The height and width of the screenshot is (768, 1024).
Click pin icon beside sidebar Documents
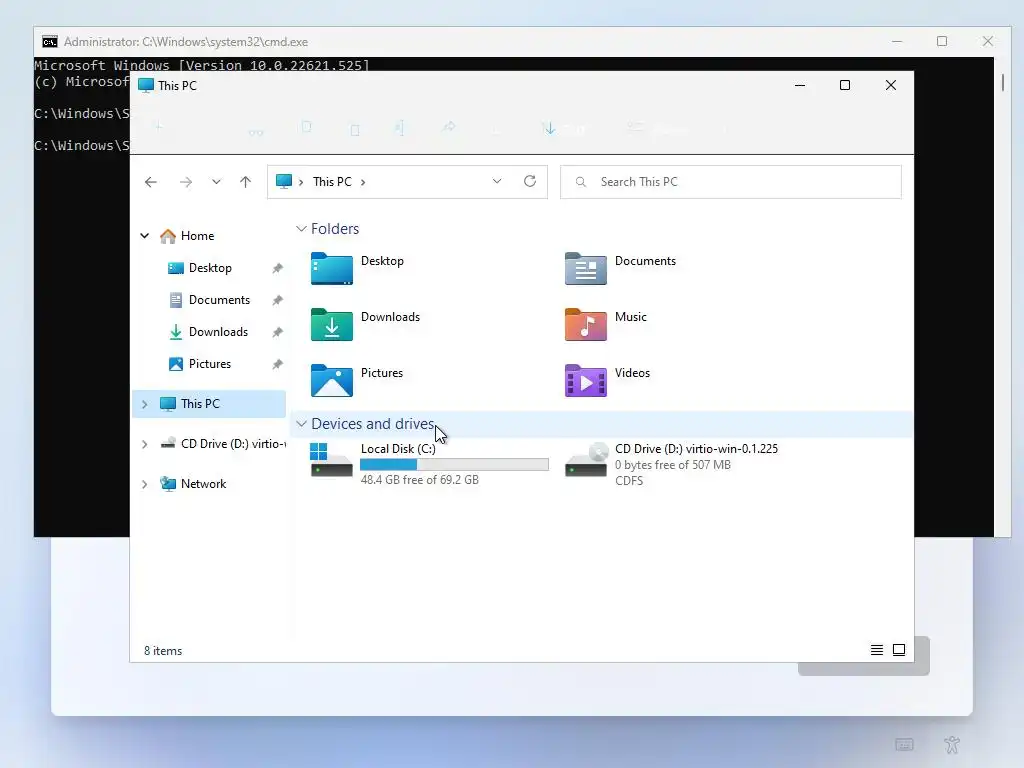click(x=278, y=300)
